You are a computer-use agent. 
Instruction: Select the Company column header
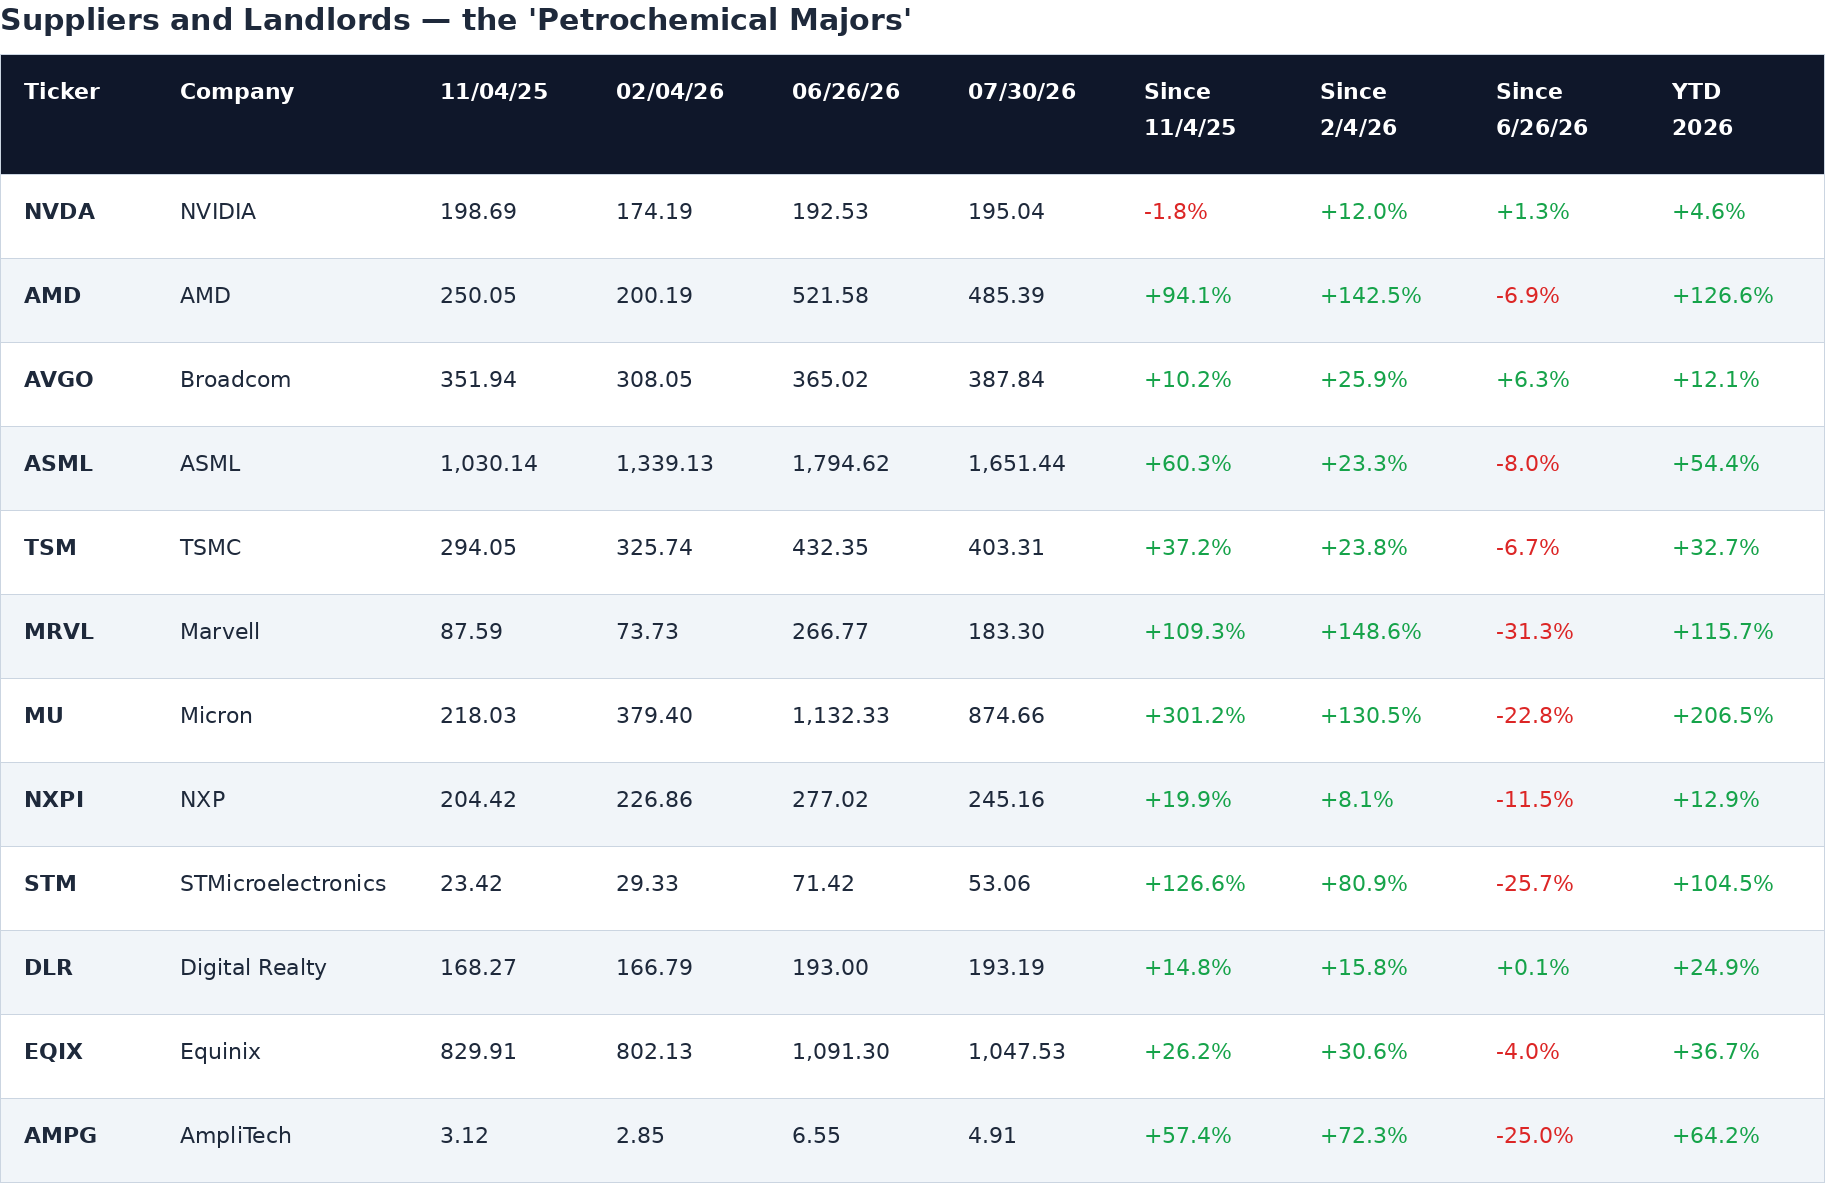pos(237,92)
